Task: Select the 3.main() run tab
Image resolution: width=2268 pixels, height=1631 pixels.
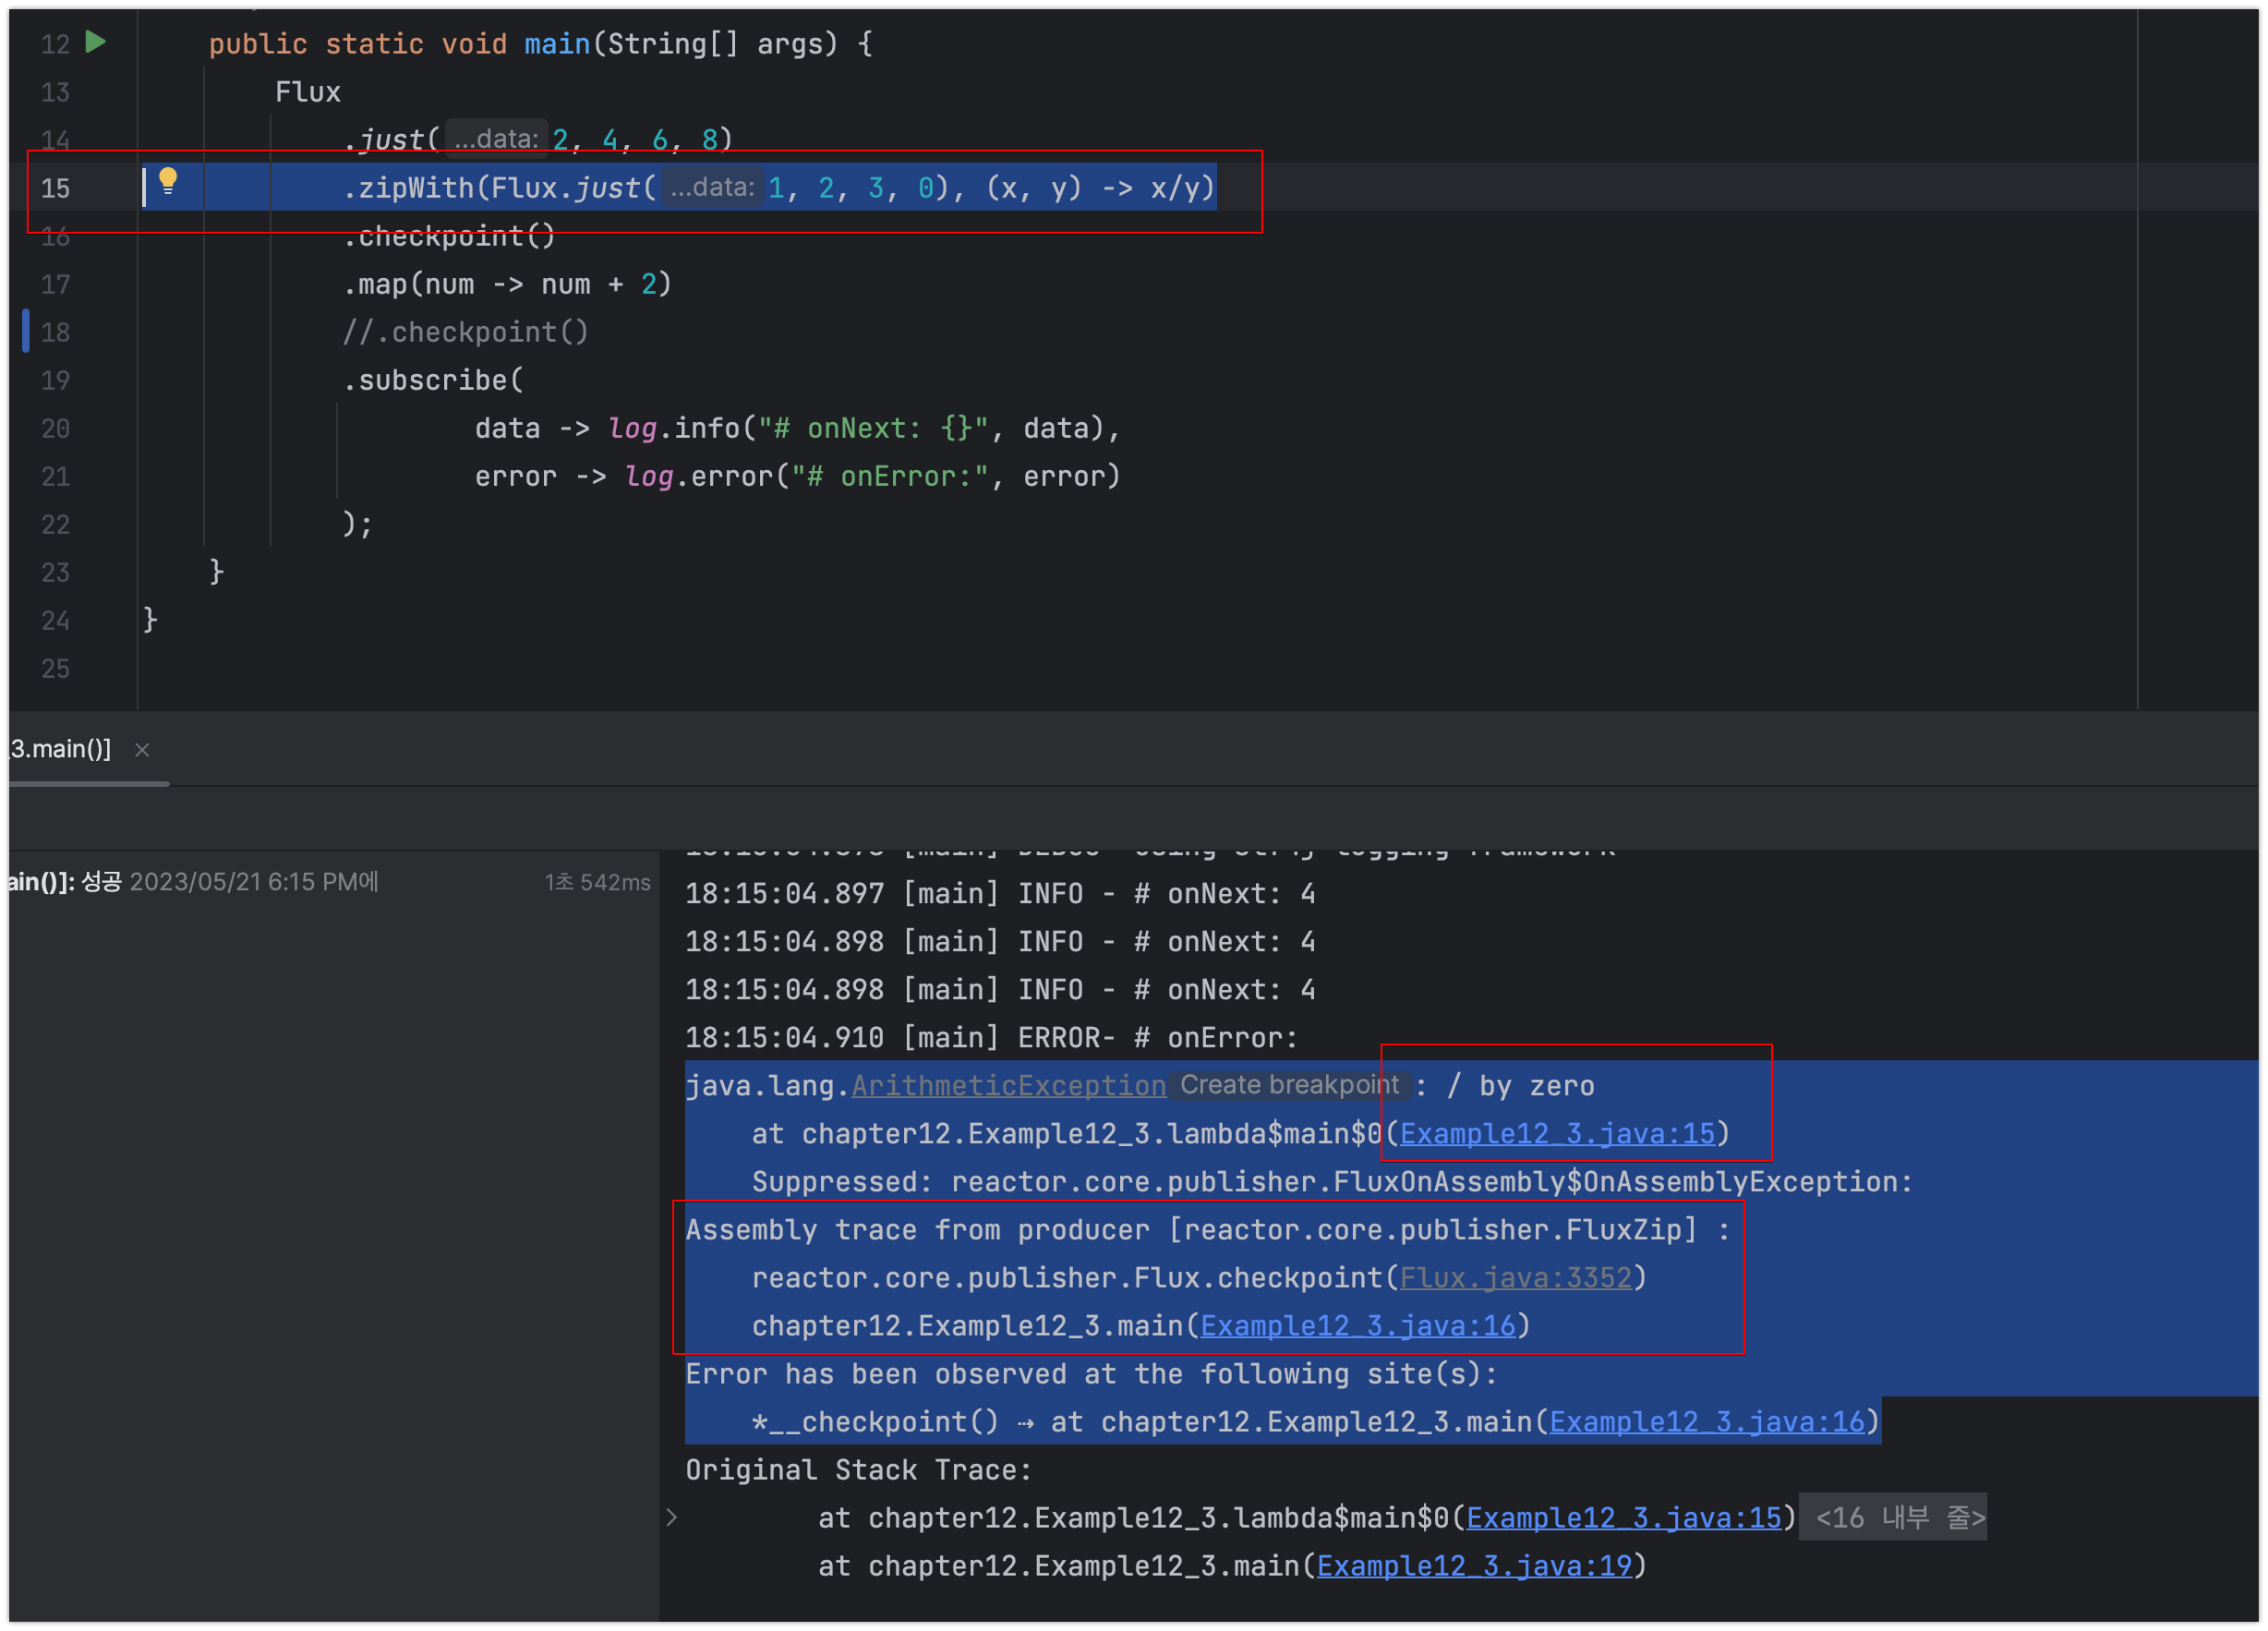Action: tap(62, 749)
